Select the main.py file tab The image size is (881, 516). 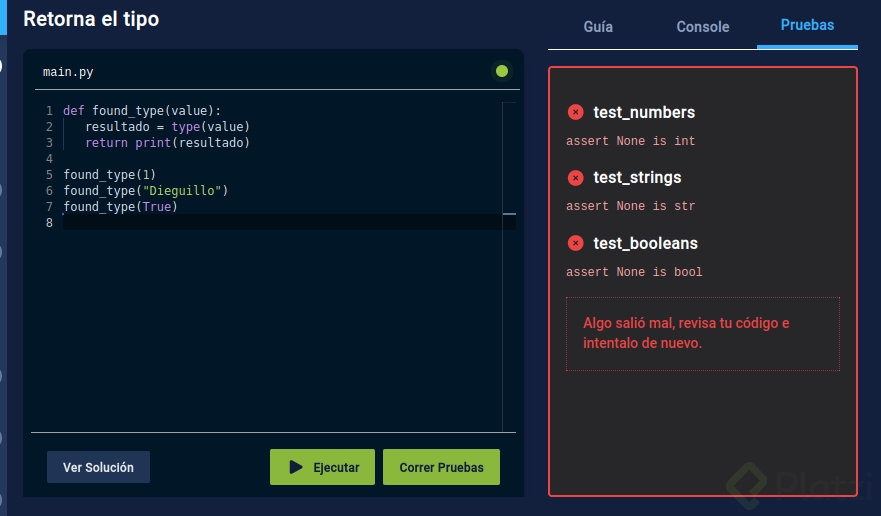click(68, 72)
